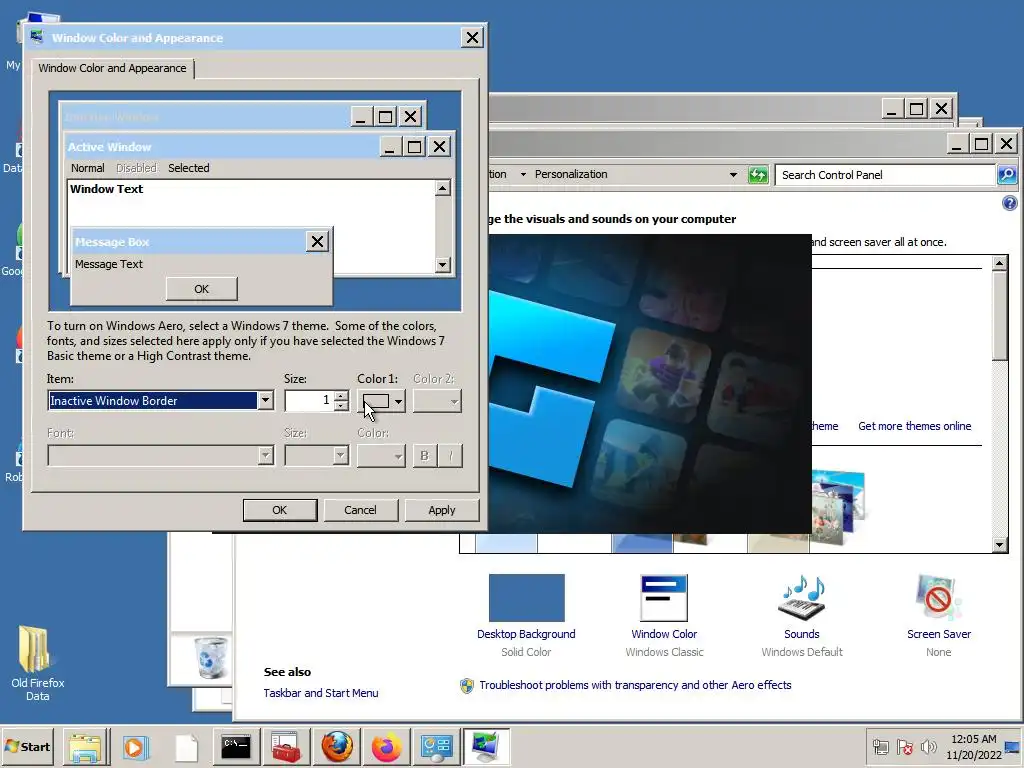Click the Color 1 swatch
This screenshot has height=768, width=1024.
click(376, 401)
